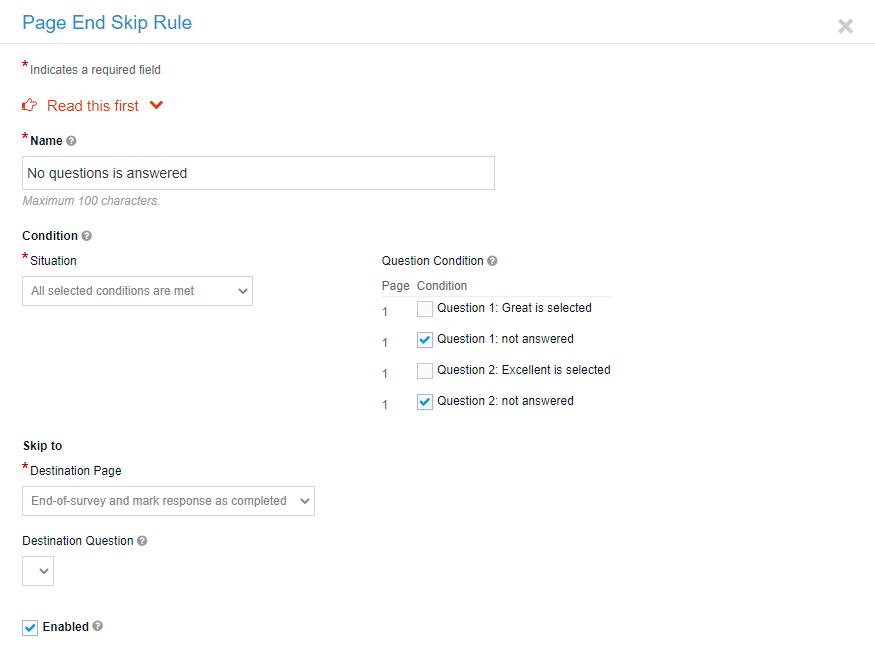
Task: Click the thumbs-up icon before Read this first
Action: [x=30, y=105]
